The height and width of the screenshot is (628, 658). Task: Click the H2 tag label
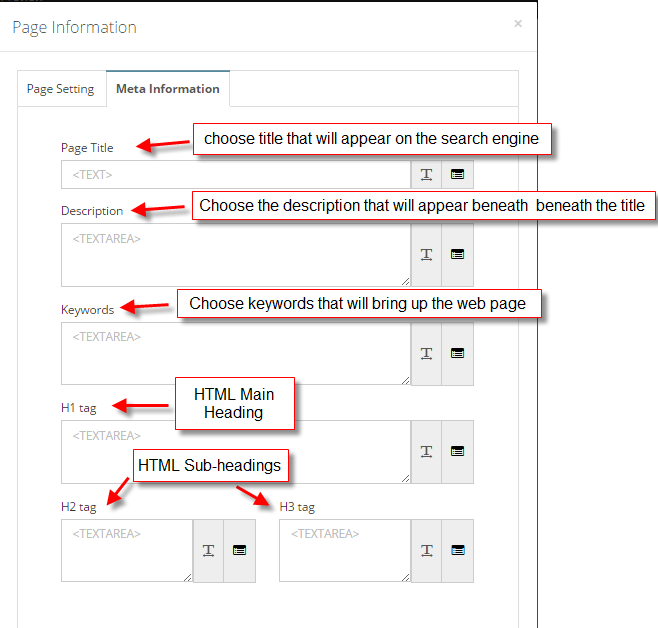(x=79, y=507)
